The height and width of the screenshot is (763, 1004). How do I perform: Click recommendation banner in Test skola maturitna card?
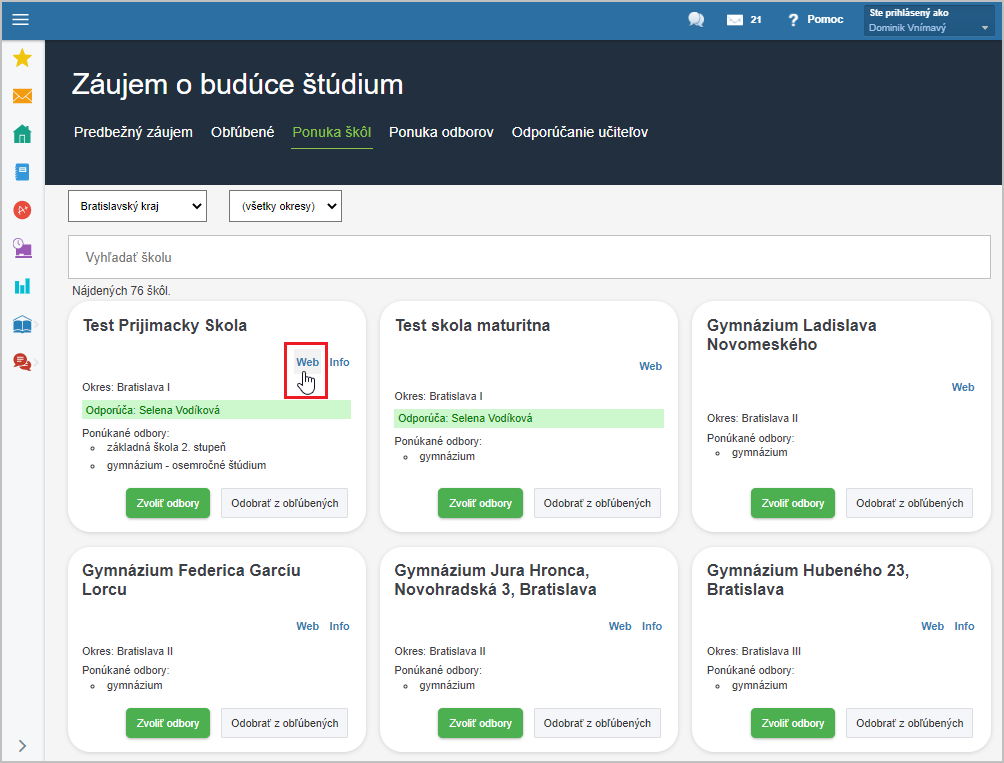(529, 418)
